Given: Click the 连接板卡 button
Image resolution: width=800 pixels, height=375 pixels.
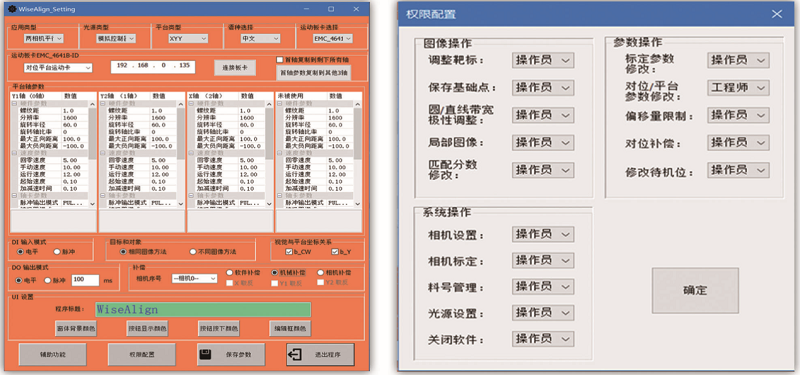Looking at the screenshot, I should pyautogui.click(x=235, y=68).
